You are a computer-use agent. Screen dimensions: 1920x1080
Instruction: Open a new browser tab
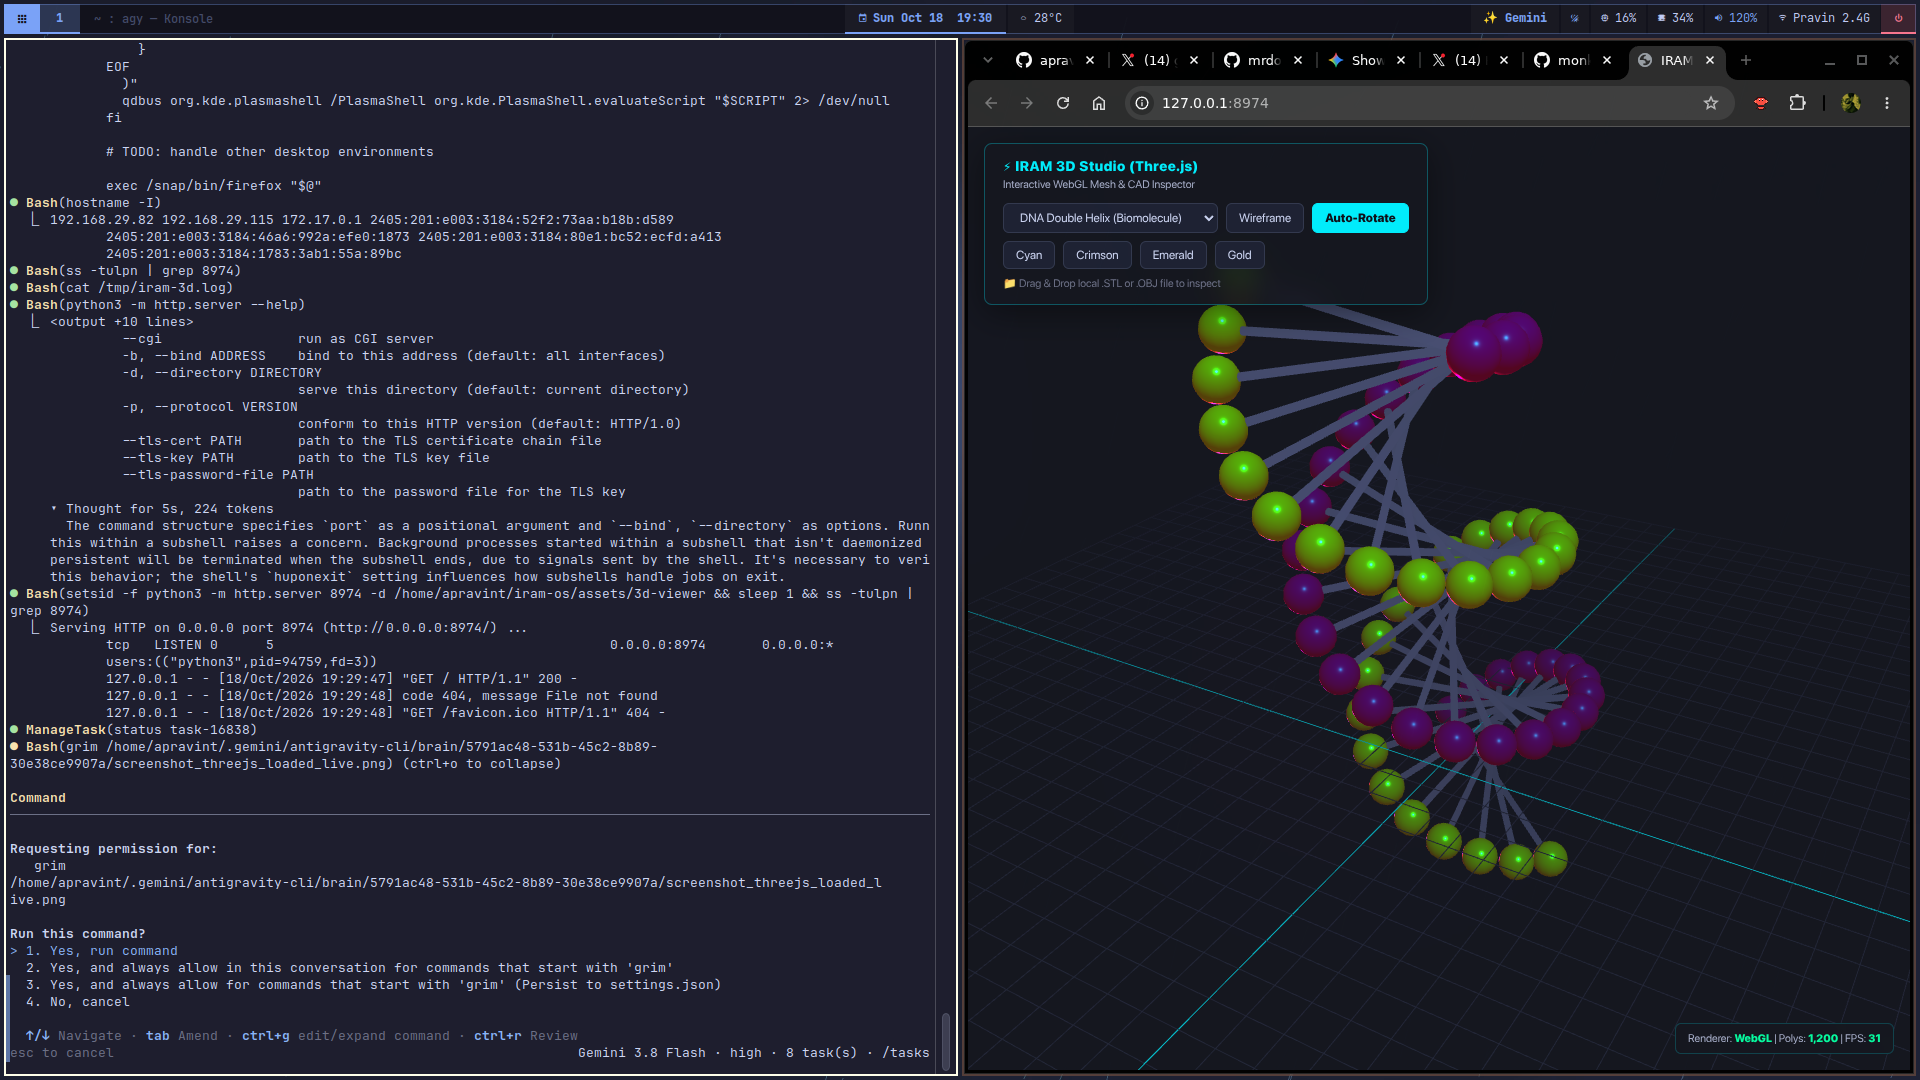1746,60
